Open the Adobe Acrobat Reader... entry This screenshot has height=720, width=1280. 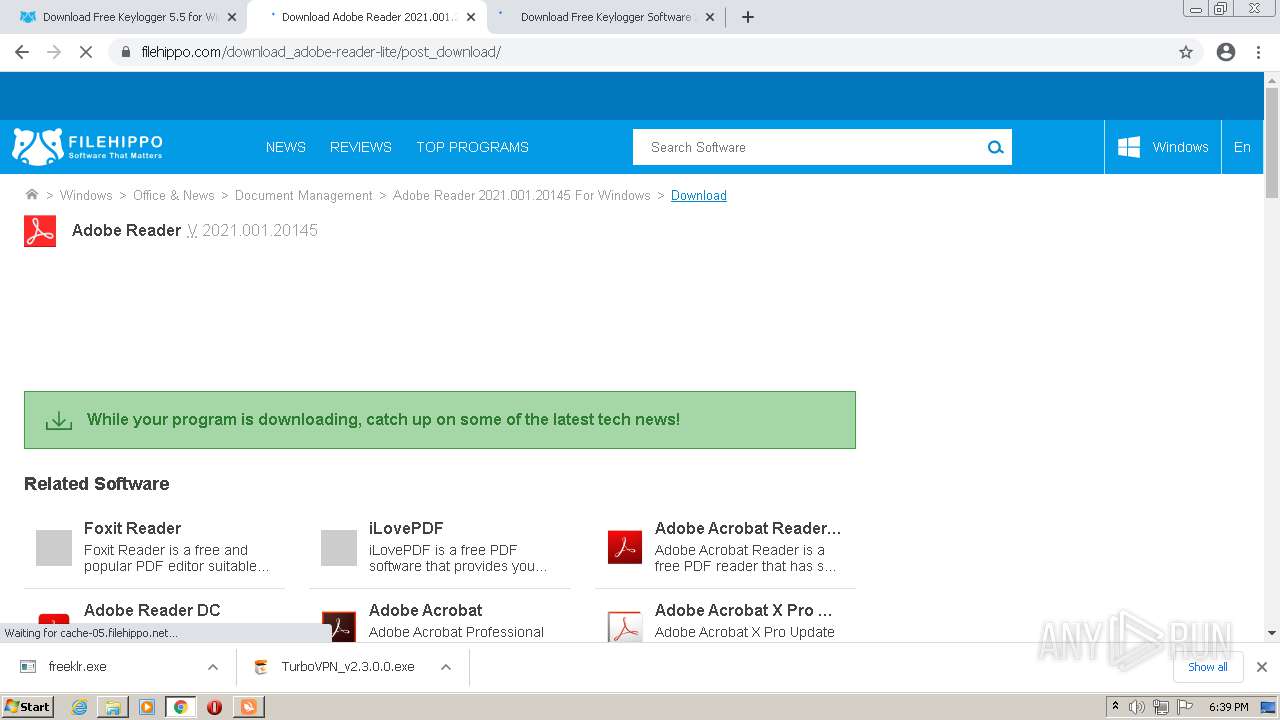tap(748, 528)
